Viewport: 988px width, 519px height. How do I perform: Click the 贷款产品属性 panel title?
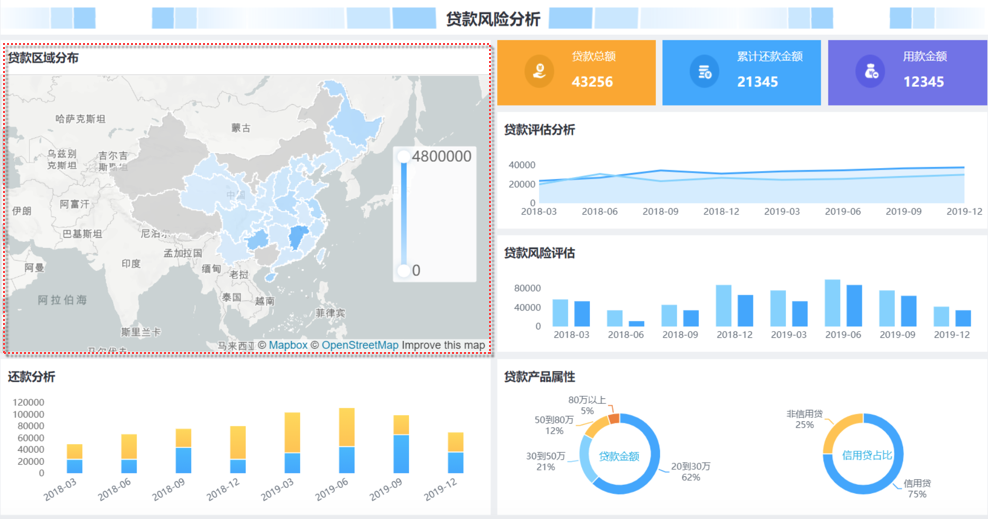tap(539, 377)
